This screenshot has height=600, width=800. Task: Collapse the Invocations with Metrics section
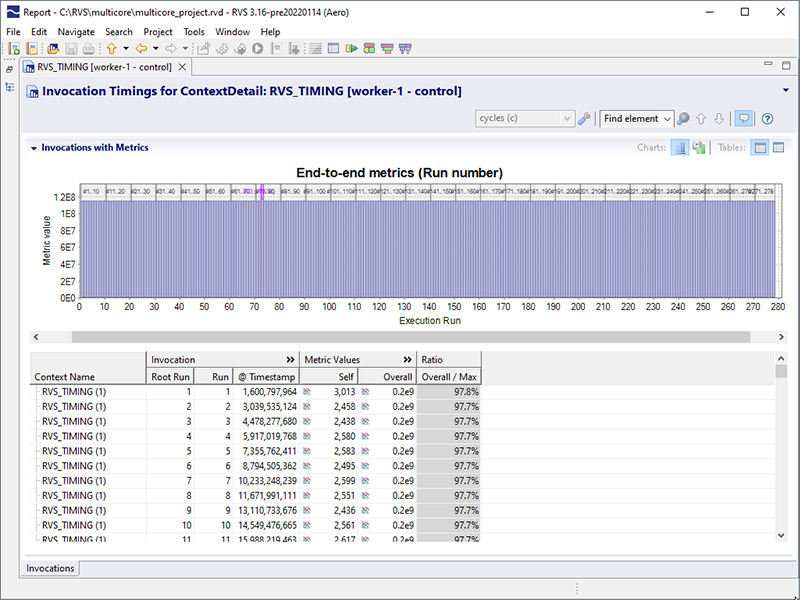[34, 148]
